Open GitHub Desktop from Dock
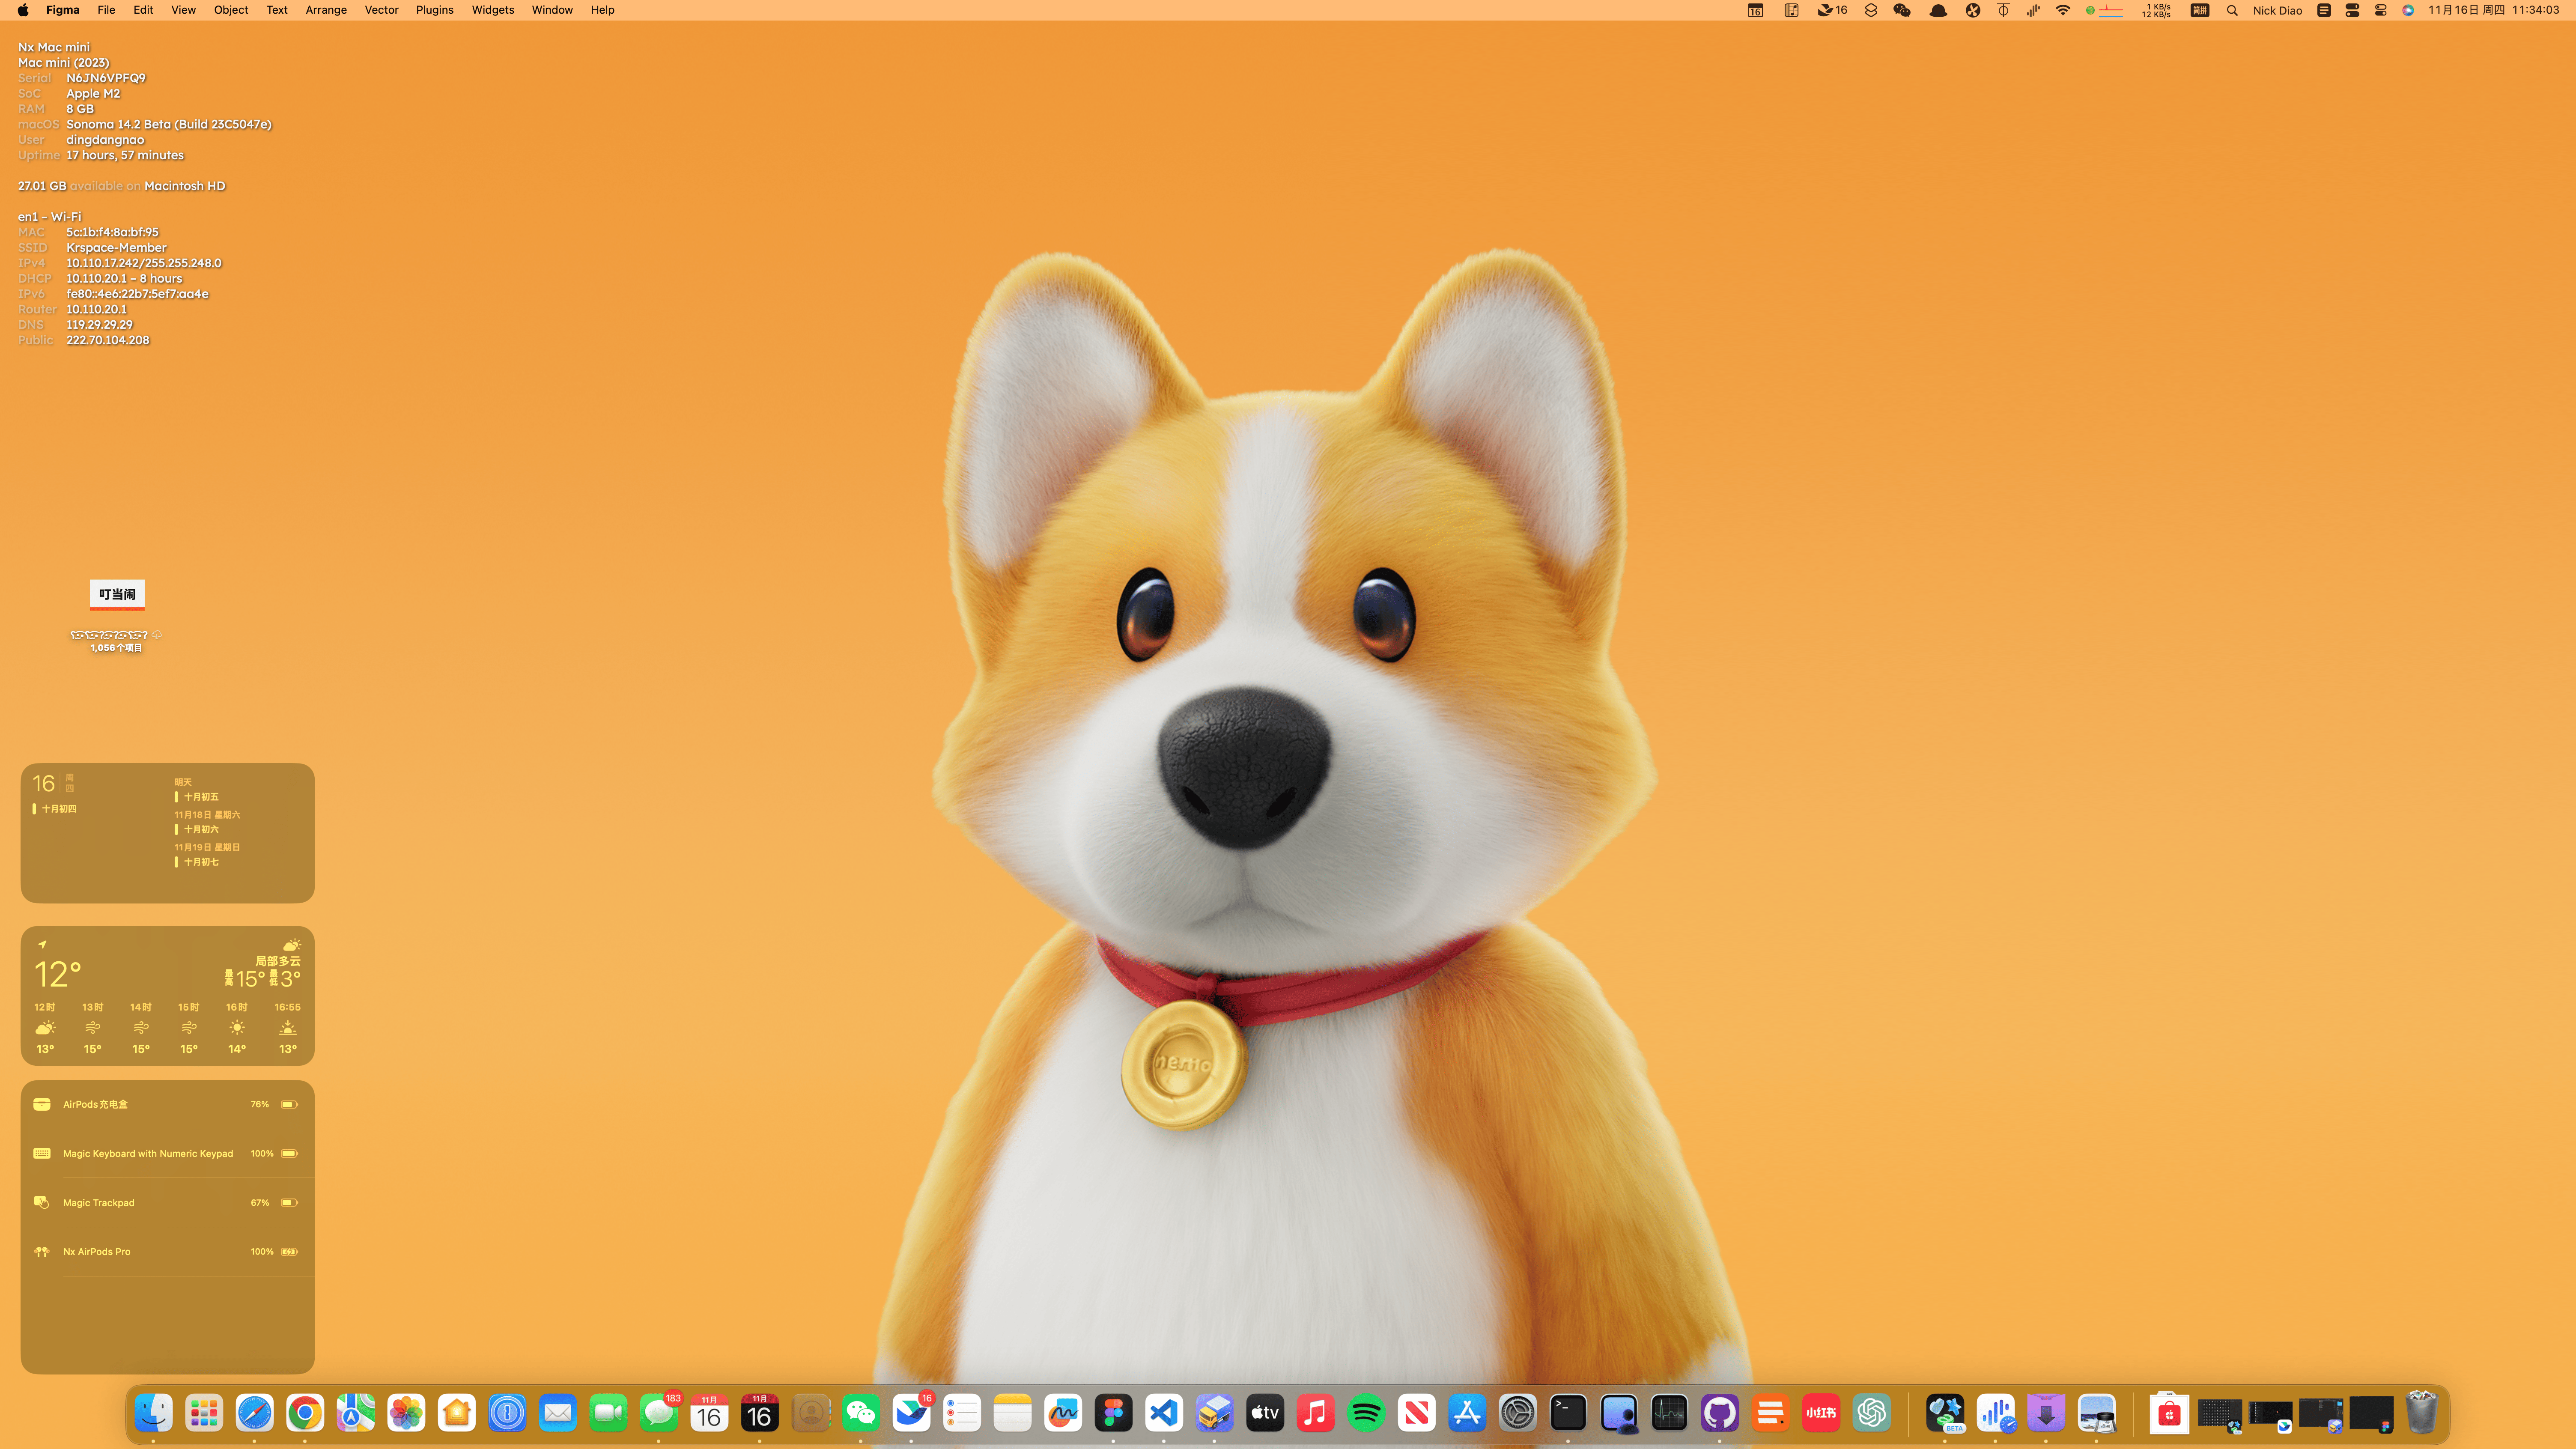 click(x=1719, y=1413)
